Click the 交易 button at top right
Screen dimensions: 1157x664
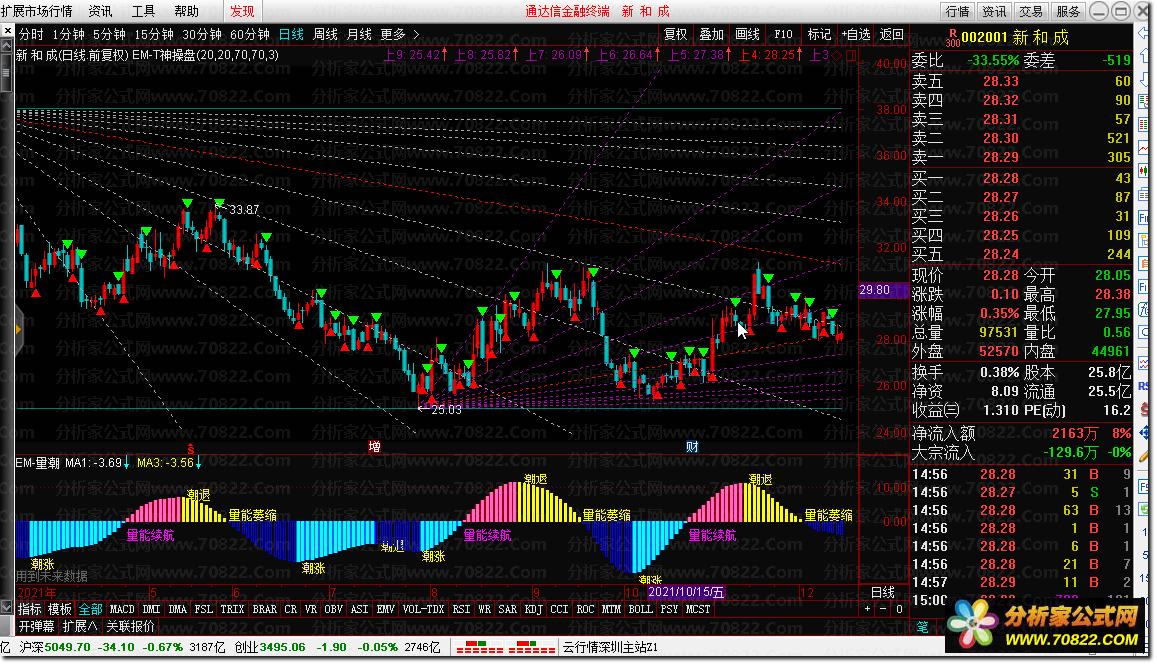pyautogui.click(x=1031, y=11)
